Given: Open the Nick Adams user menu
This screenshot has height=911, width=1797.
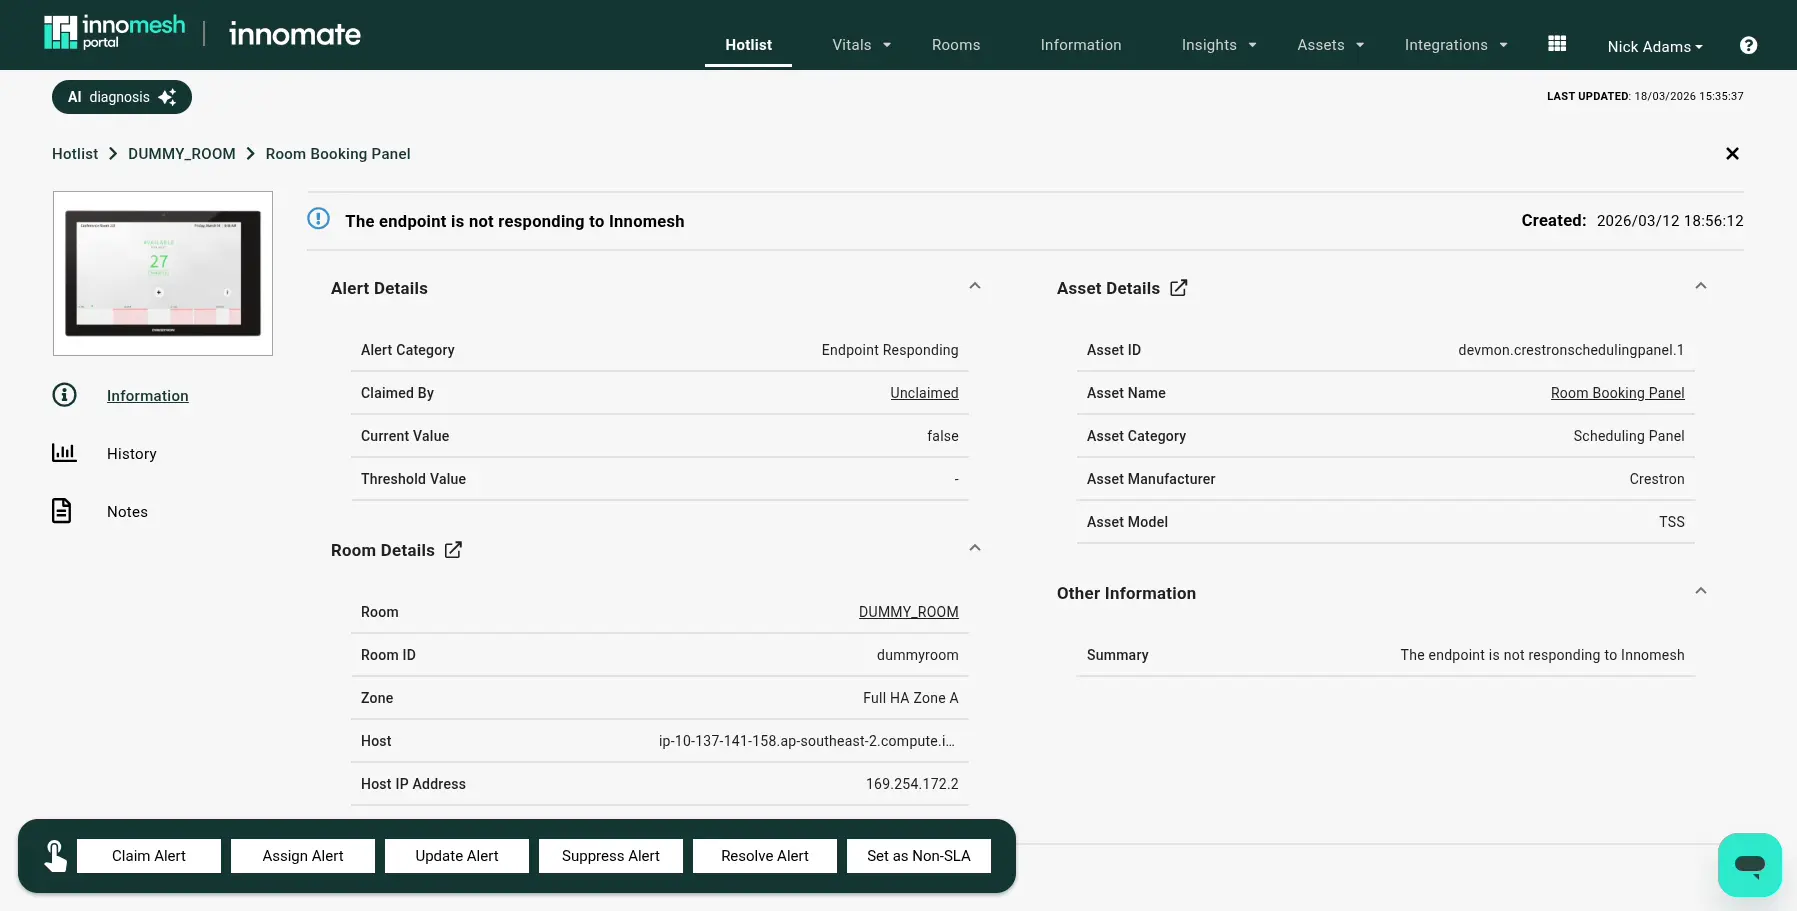Looking at the screenshot, I should 1655,46.
